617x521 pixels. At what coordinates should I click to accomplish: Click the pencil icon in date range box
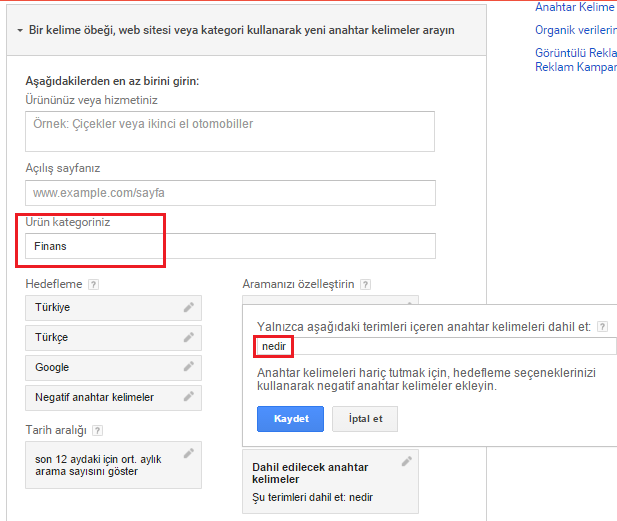coord(188,454)
